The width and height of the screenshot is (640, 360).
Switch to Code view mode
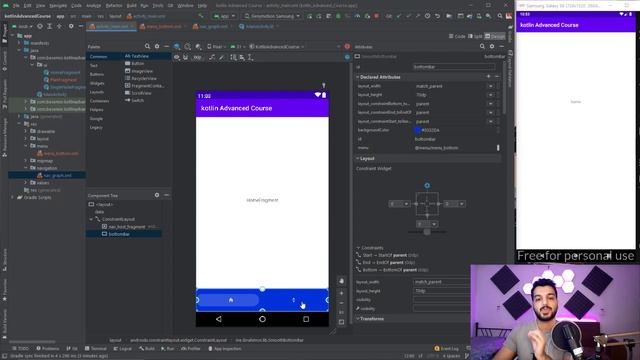pyautogui.click(x=457, y=36)
